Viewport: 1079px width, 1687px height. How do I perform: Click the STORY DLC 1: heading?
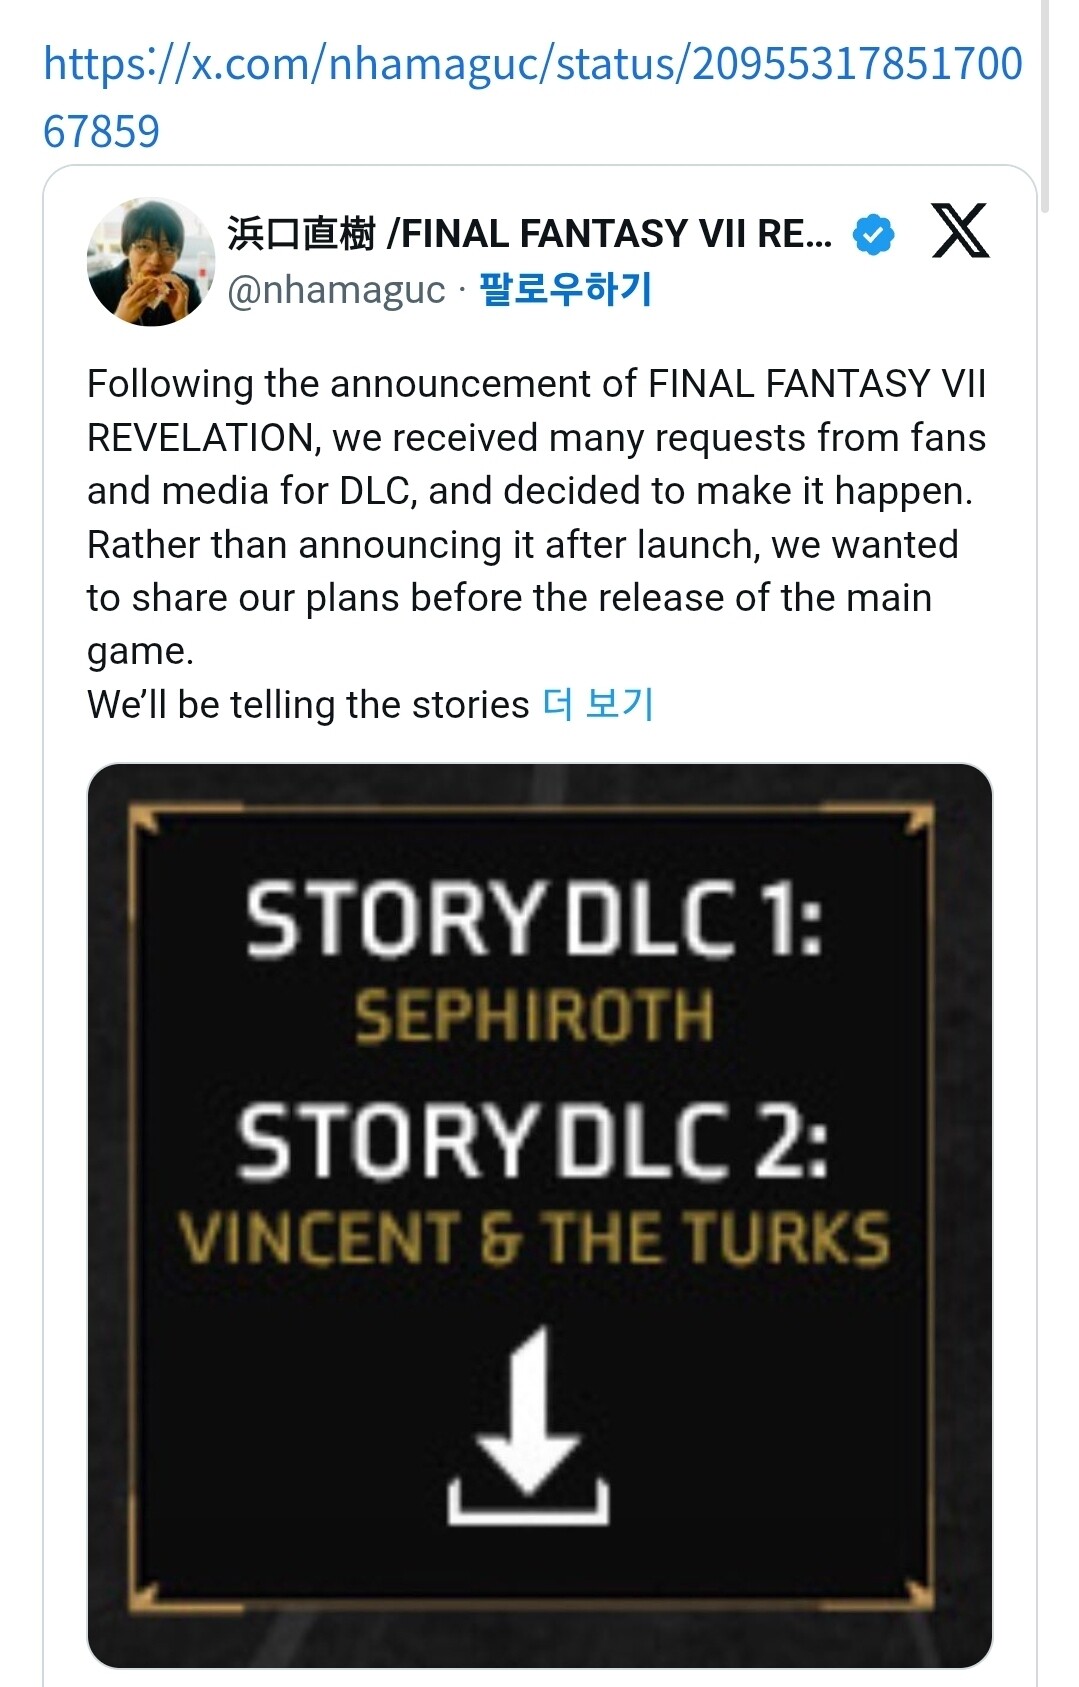click(535, 920)
